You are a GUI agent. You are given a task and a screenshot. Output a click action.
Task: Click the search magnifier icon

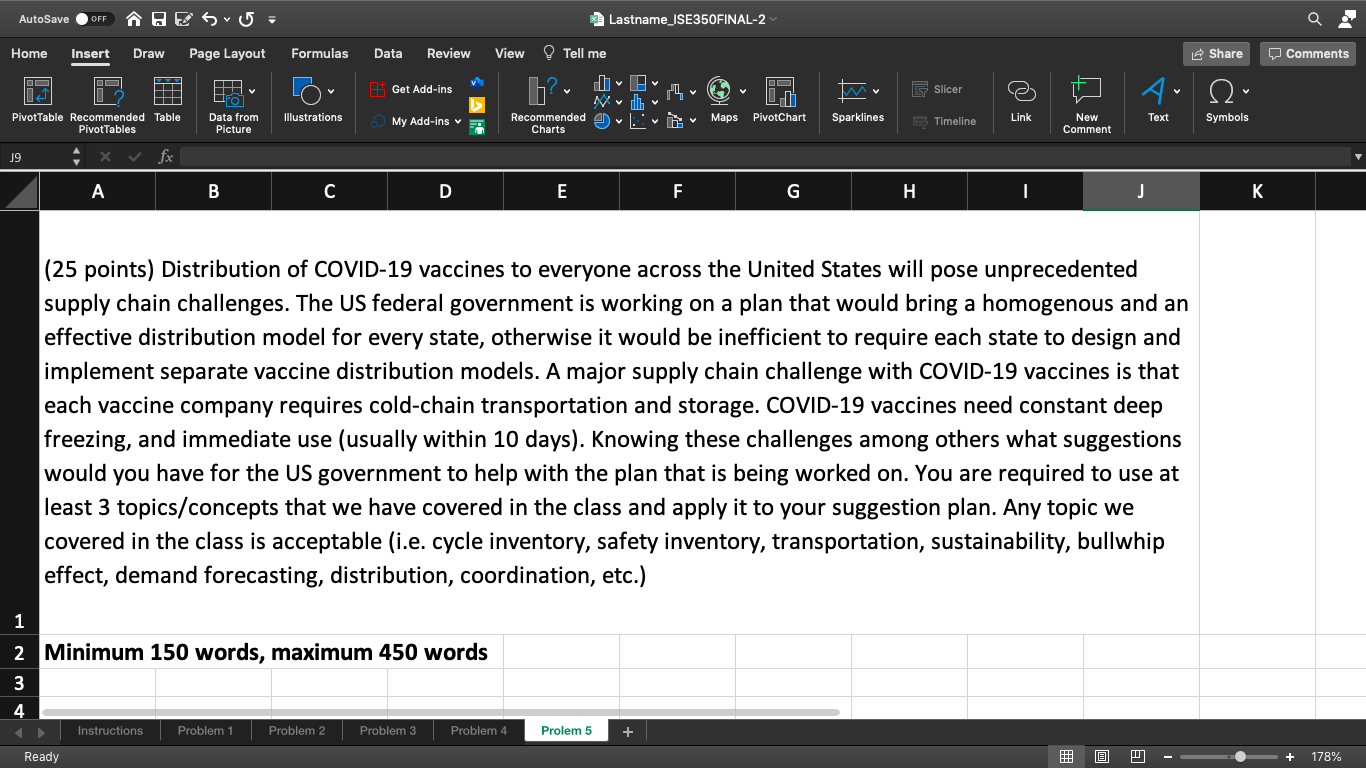1314,19
